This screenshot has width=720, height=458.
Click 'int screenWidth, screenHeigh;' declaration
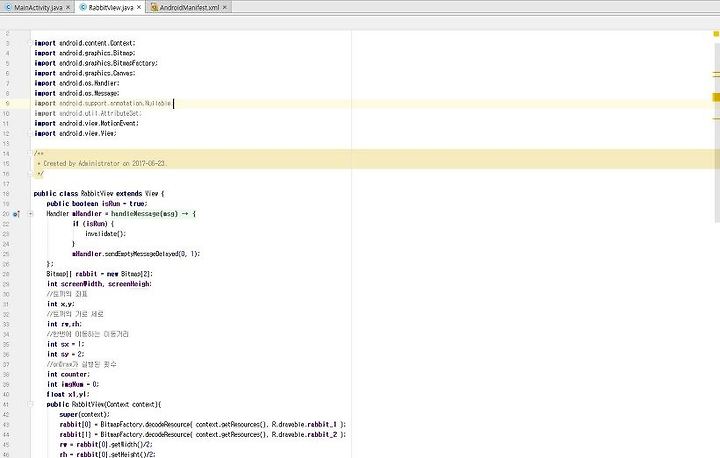click(99, 284)
